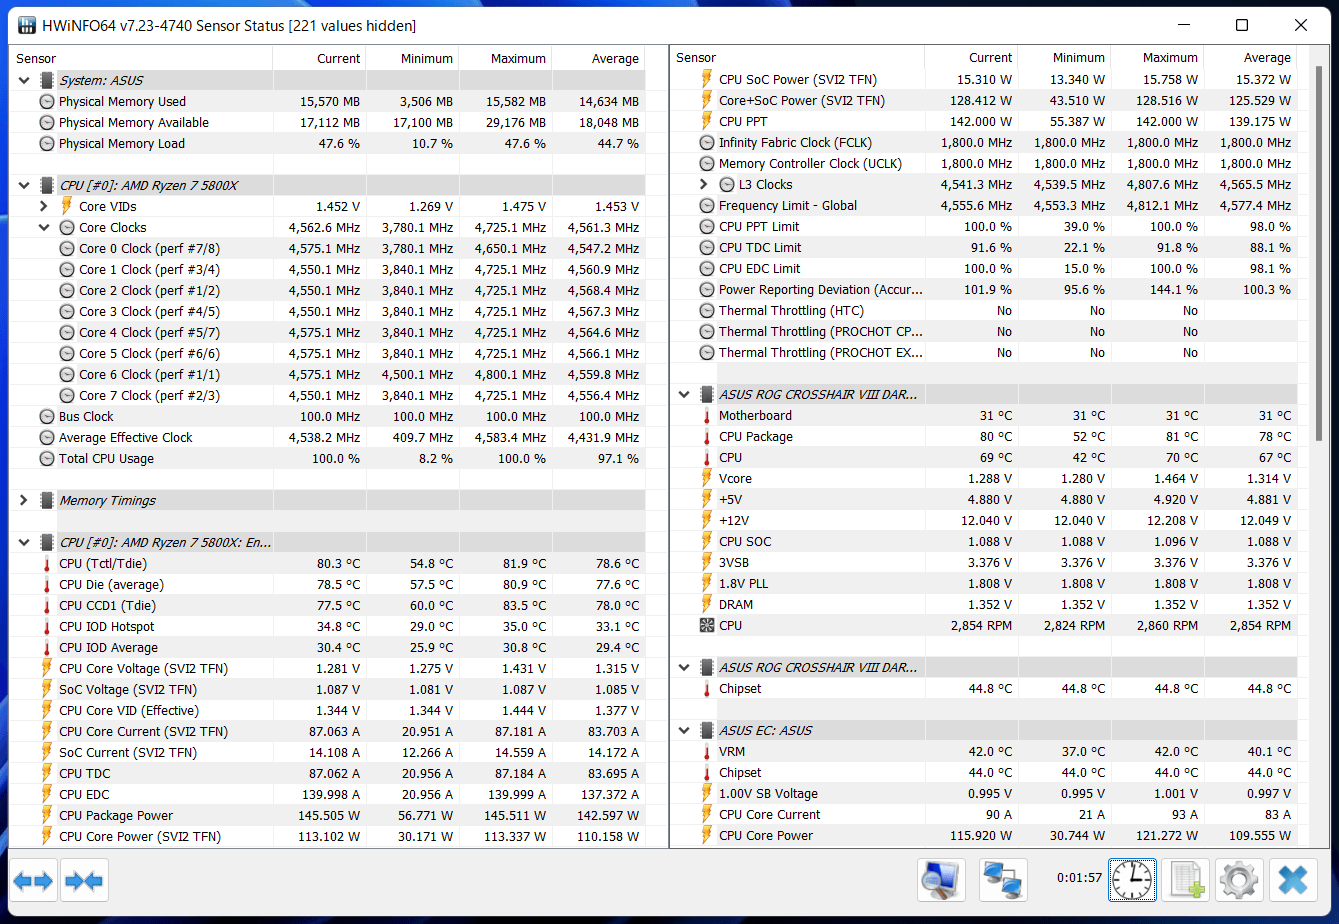Collapse the CPU [#0]: AMD Ryzen 7 5800X group
The width and height of the screenshot is (1339, 924).
point(24,185)
